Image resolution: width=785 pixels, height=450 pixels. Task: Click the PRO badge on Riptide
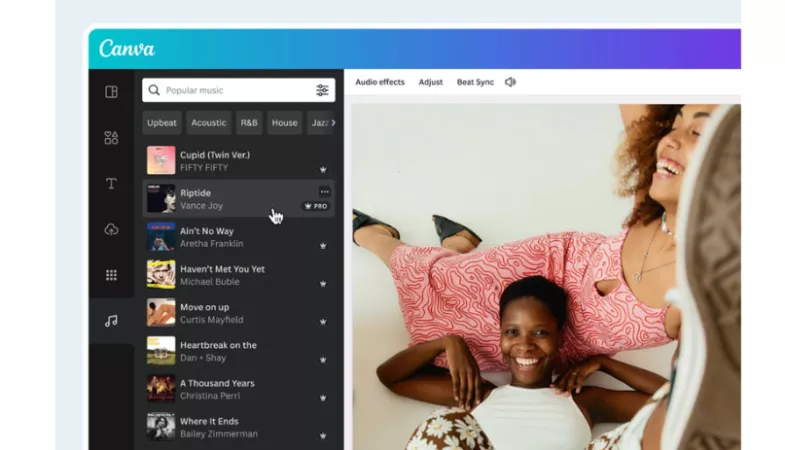tap(316, 206)
